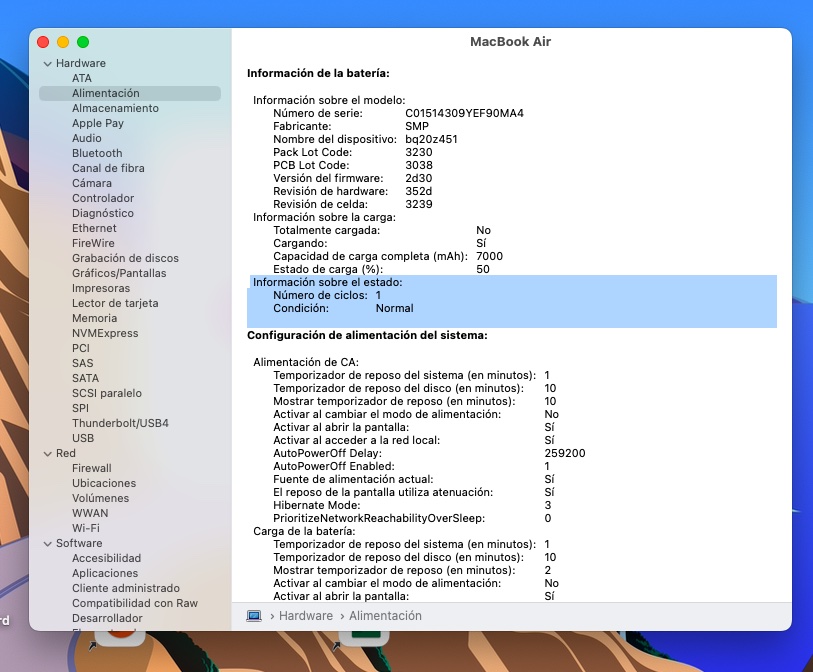The height and width of the screenshot is (672, 813).
Task: Collapse the Software category chevron
Action: point(47,544)
